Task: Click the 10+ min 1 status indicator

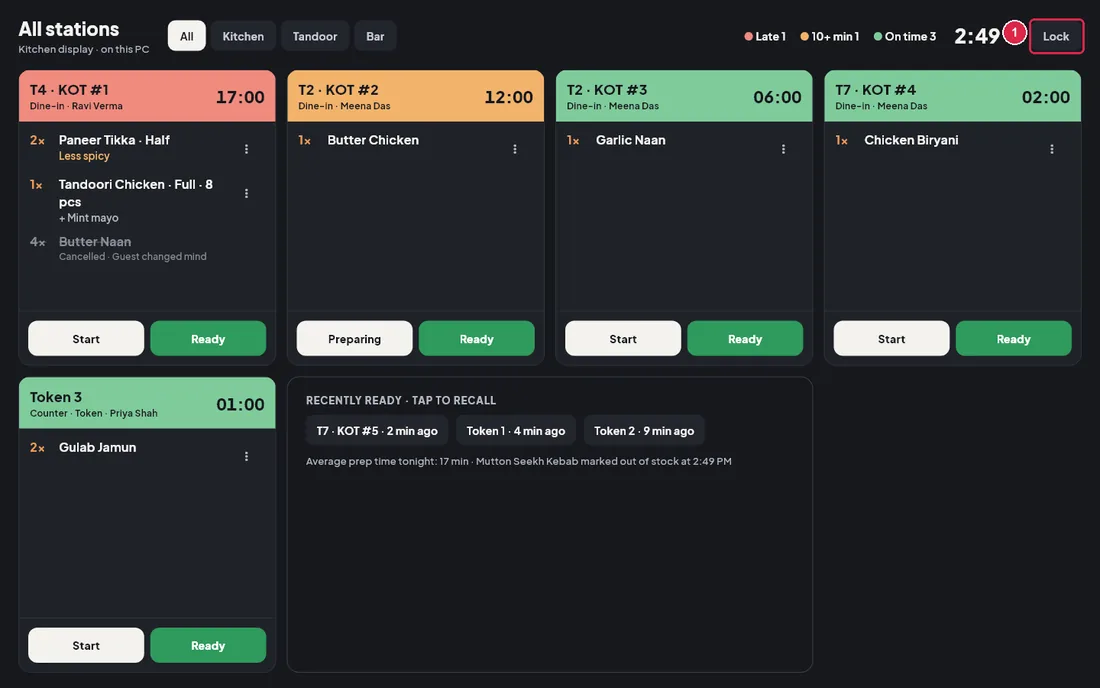Action: coord(830,36)
